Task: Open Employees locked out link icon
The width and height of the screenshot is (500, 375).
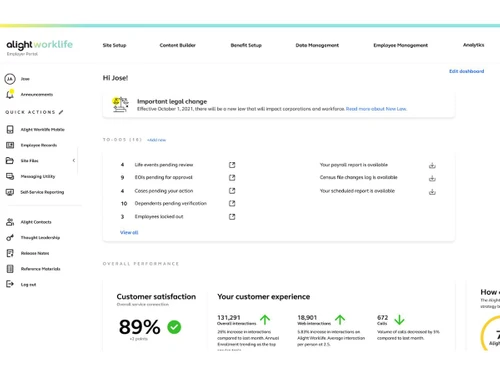Action: pyautogui.click(x=232, y=217)
